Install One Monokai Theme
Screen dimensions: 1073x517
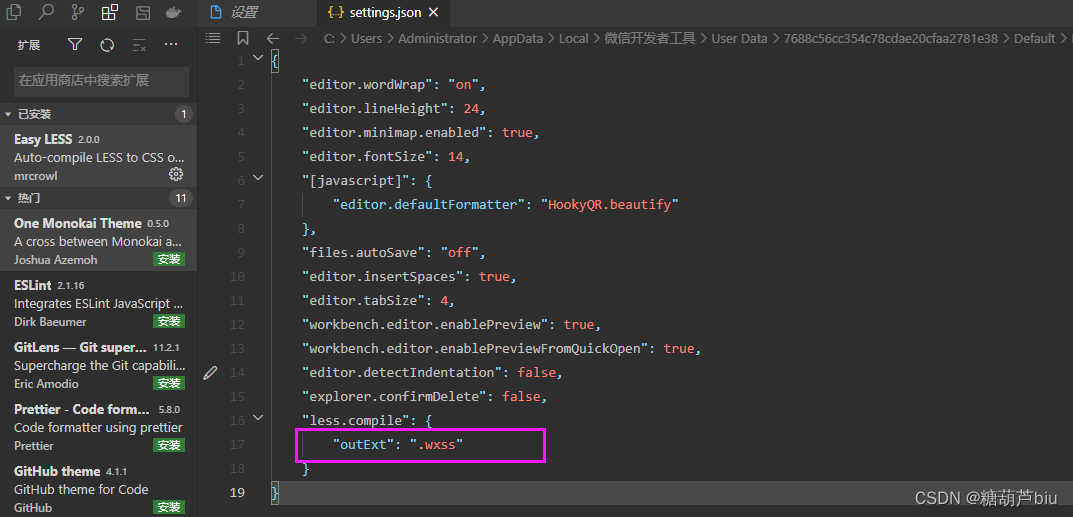169,259
